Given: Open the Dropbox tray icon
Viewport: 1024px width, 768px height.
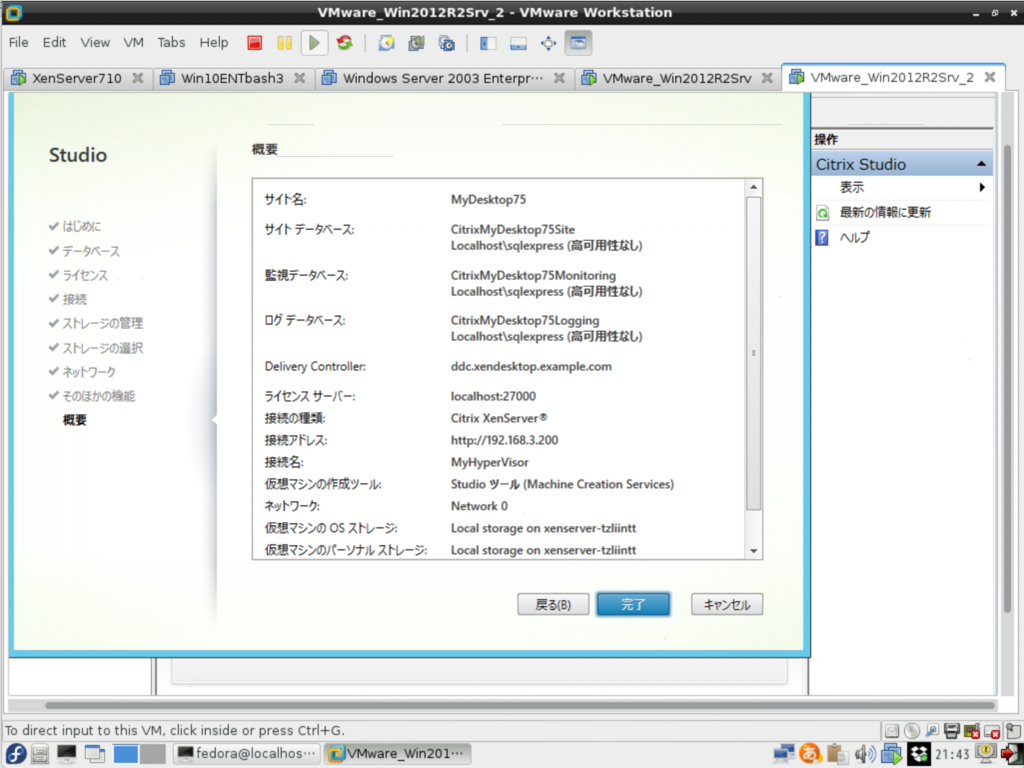Looking at the screenshot, I should point(919,754).
